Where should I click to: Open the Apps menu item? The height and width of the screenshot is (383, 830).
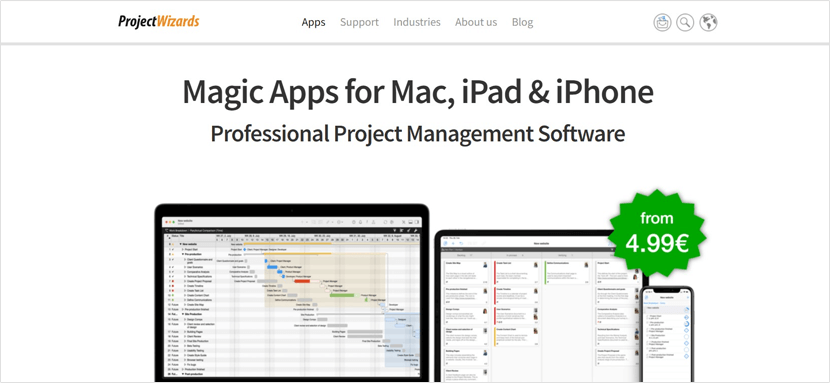(x=313, y=22)
